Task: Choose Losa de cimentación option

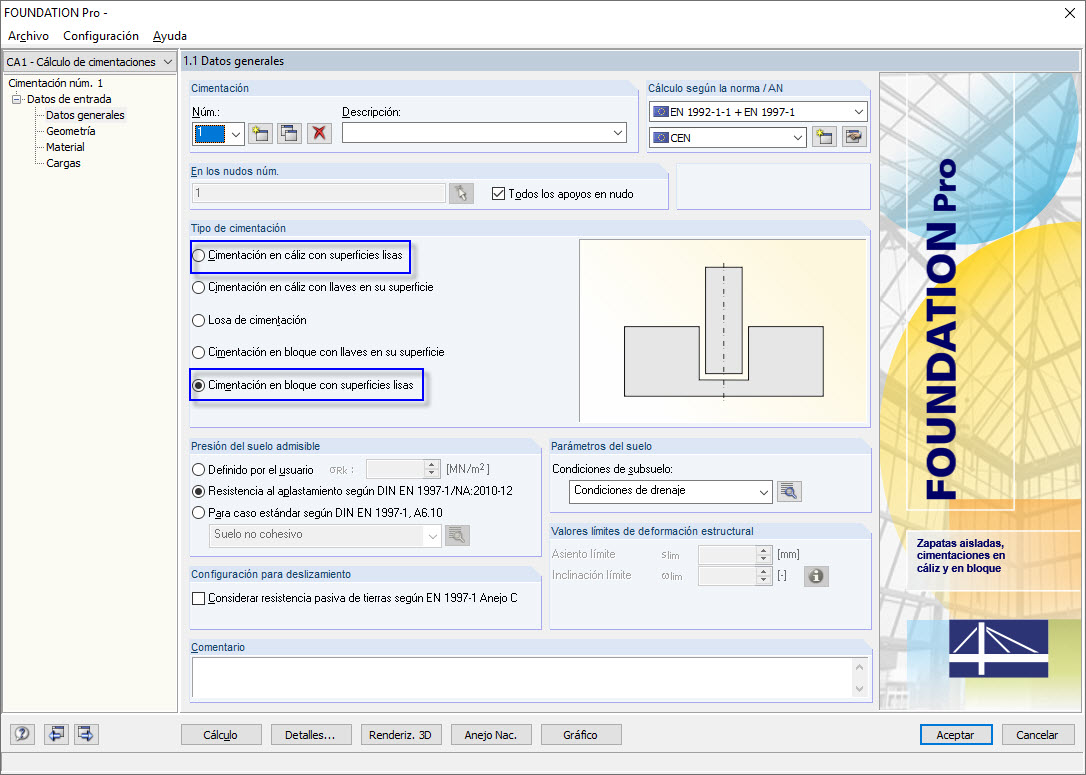Action: tap(199, 321)
